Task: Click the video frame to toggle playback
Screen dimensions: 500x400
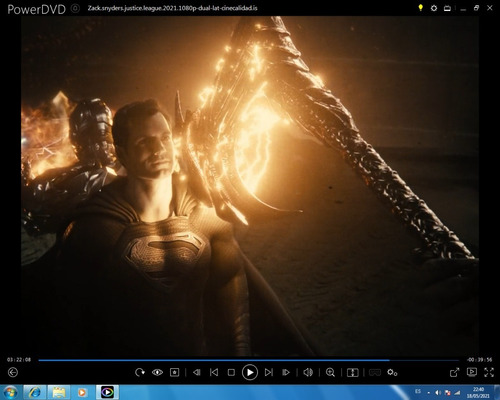Action: pyautogui.click(x=250, y=187)
